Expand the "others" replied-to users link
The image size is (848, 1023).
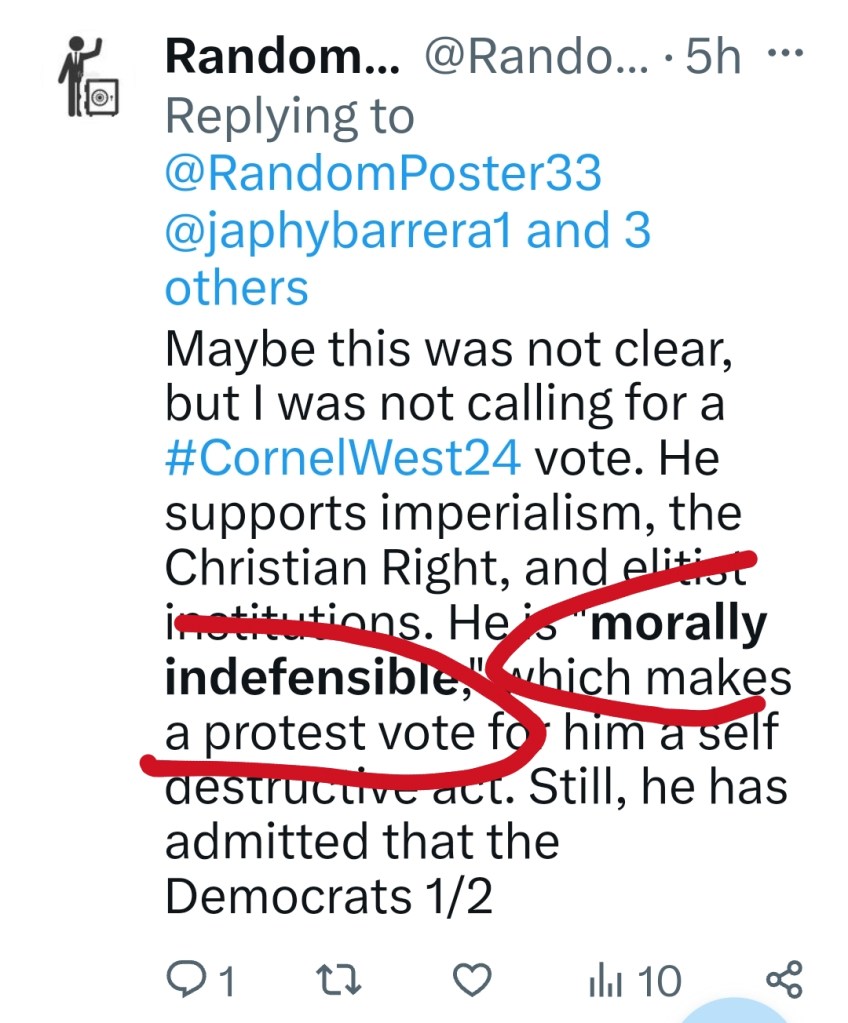point(237,289)
